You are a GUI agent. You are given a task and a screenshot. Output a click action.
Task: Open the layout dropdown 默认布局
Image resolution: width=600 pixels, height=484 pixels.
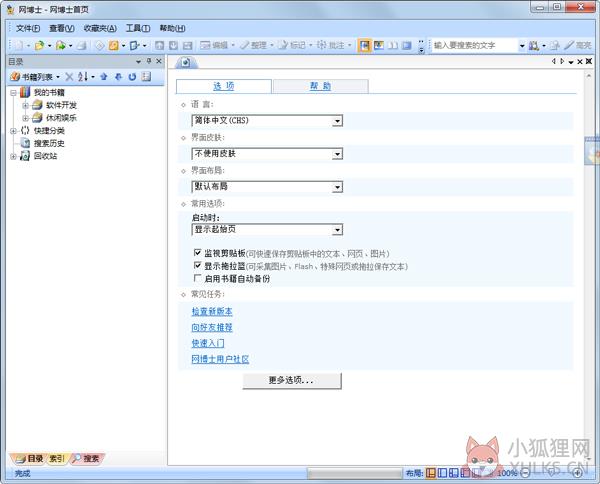tap(267, 187)
